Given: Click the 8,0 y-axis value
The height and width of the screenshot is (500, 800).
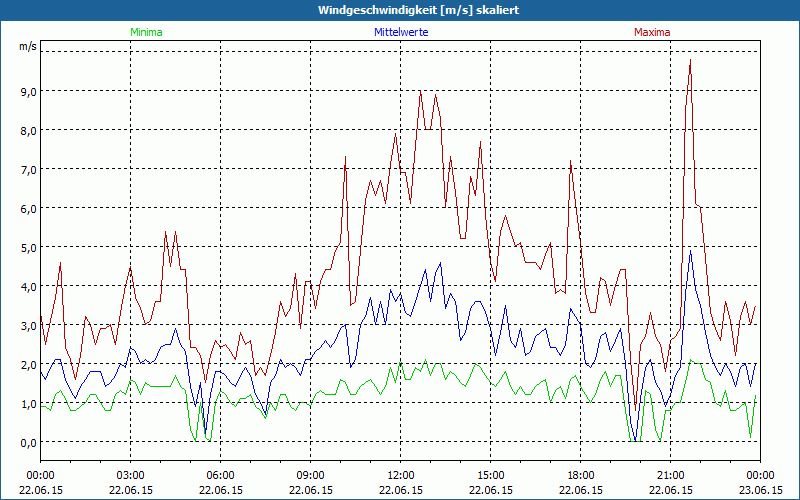Looking at the screenshot, I should click(29, 131).
